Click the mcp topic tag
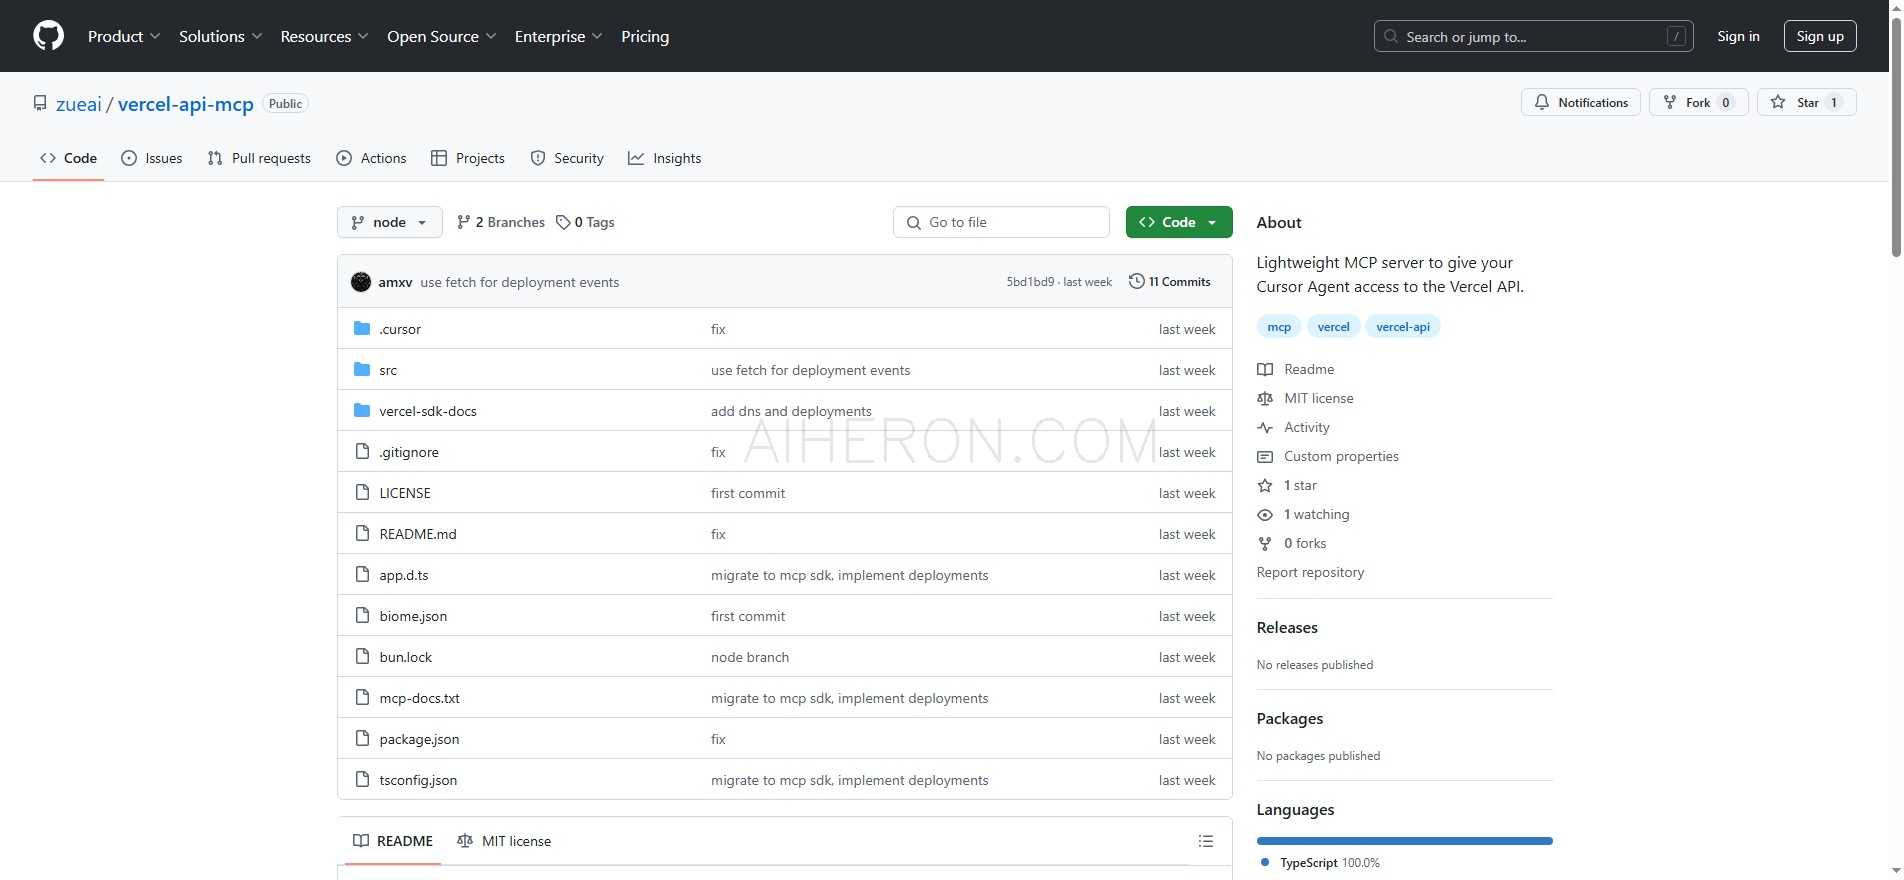 coord(1279,326)
